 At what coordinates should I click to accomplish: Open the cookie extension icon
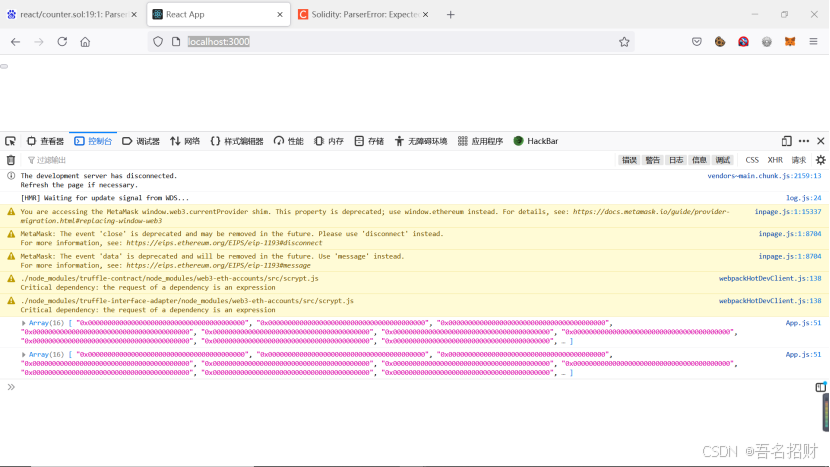pos(720,42)
